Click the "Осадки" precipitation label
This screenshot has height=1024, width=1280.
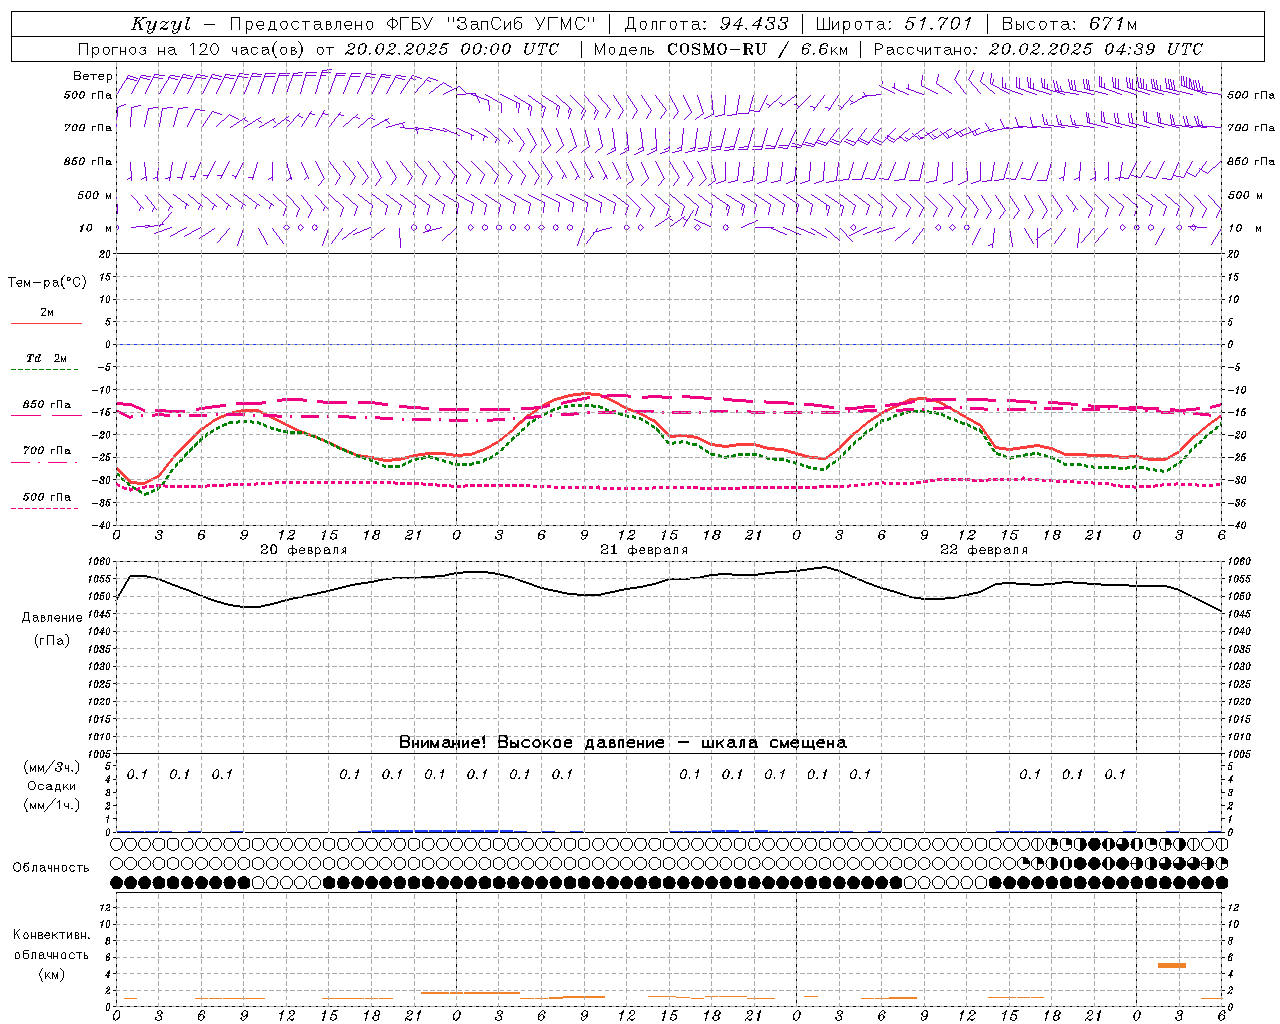[52, 786]
